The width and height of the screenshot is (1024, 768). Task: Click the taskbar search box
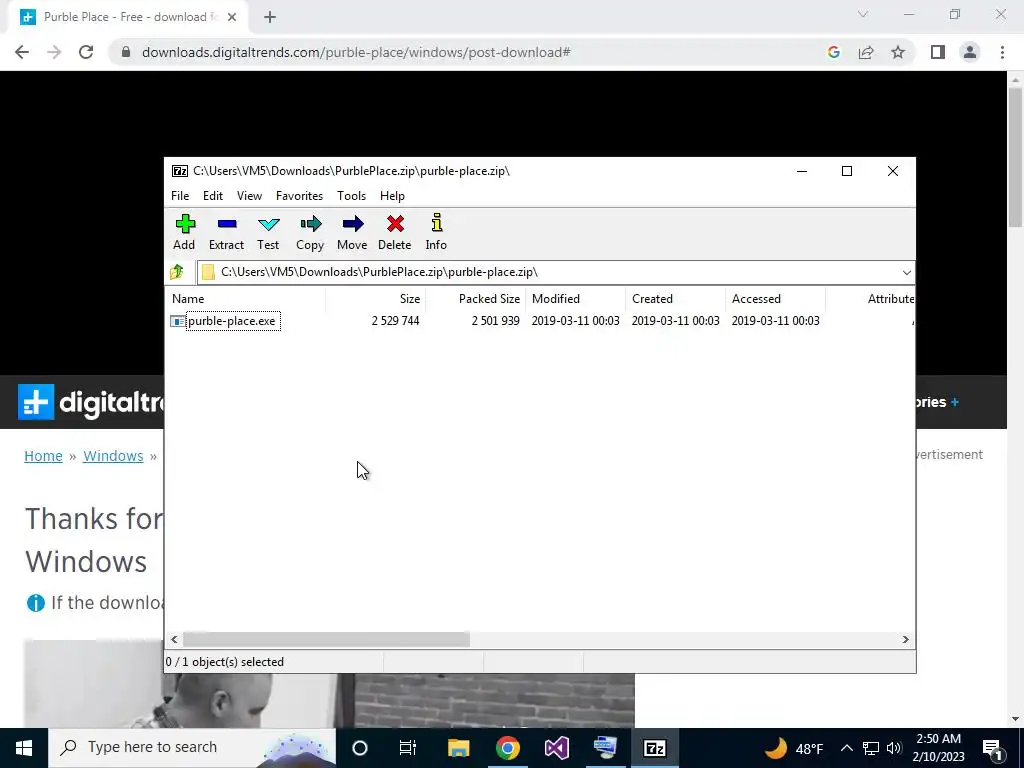[x=192, y=748]
